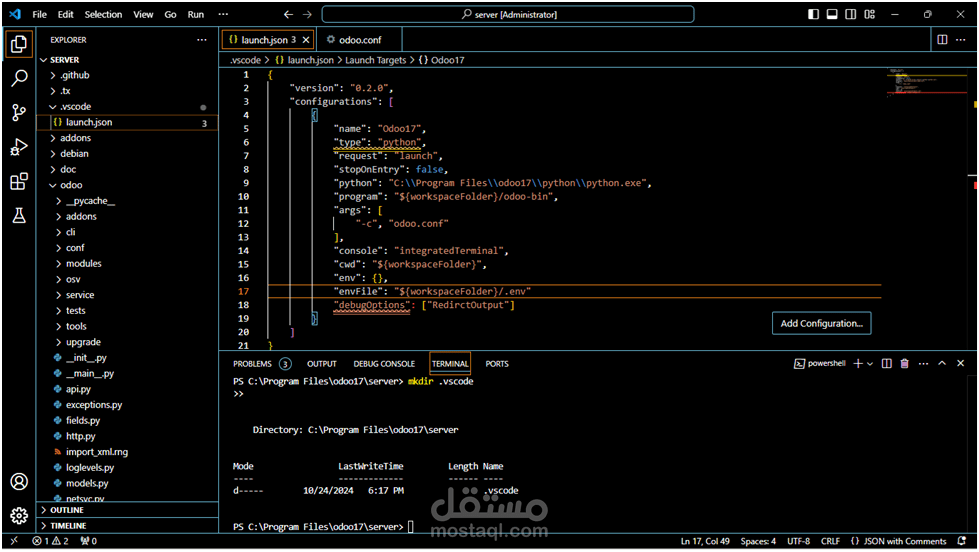The width and height of the screenshot is (979, 552).
Task: Split the terminal pane
Action: (x=887, y=363)
